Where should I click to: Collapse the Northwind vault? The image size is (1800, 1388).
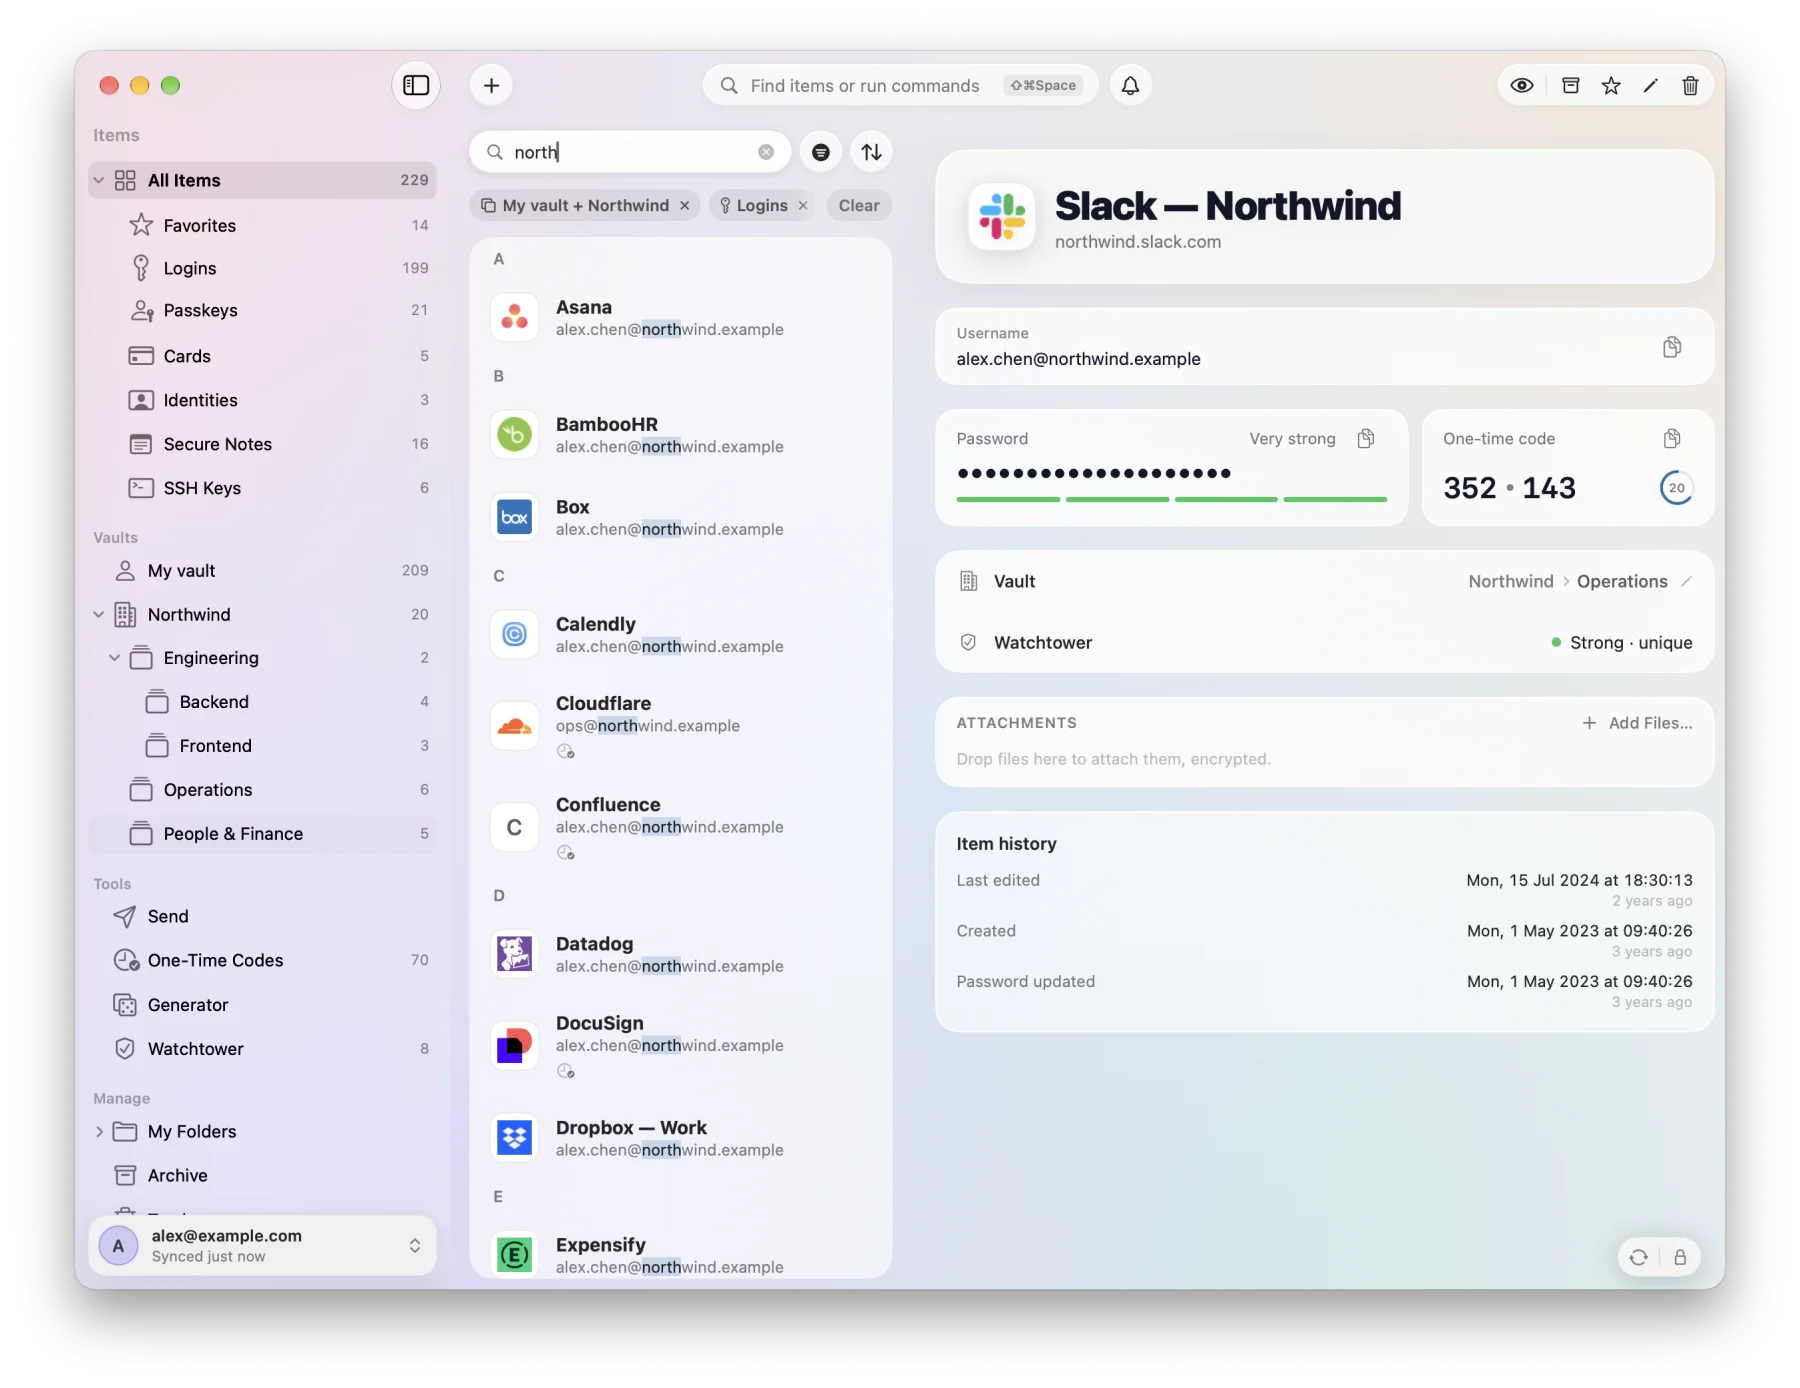tap(98, 614)
